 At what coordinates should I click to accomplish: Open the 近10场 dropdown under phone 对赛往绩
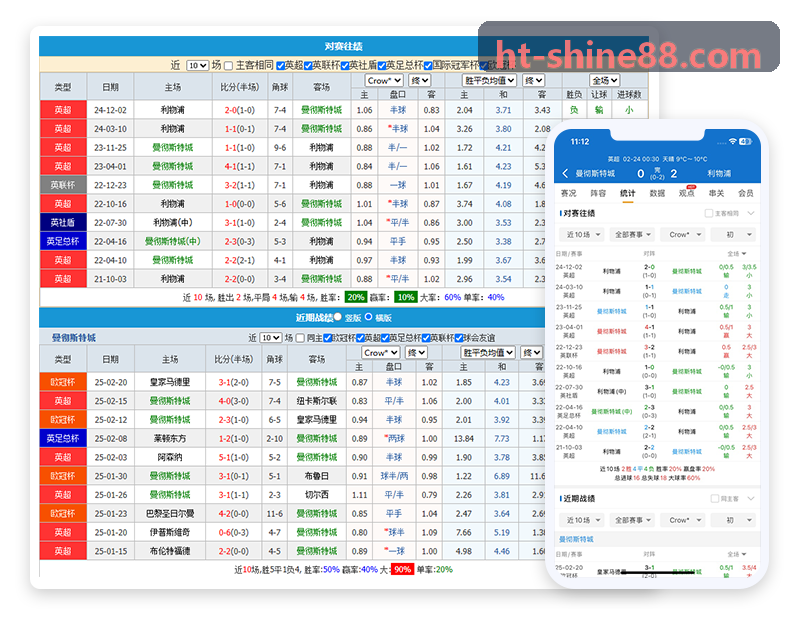(x=582, y=235)
